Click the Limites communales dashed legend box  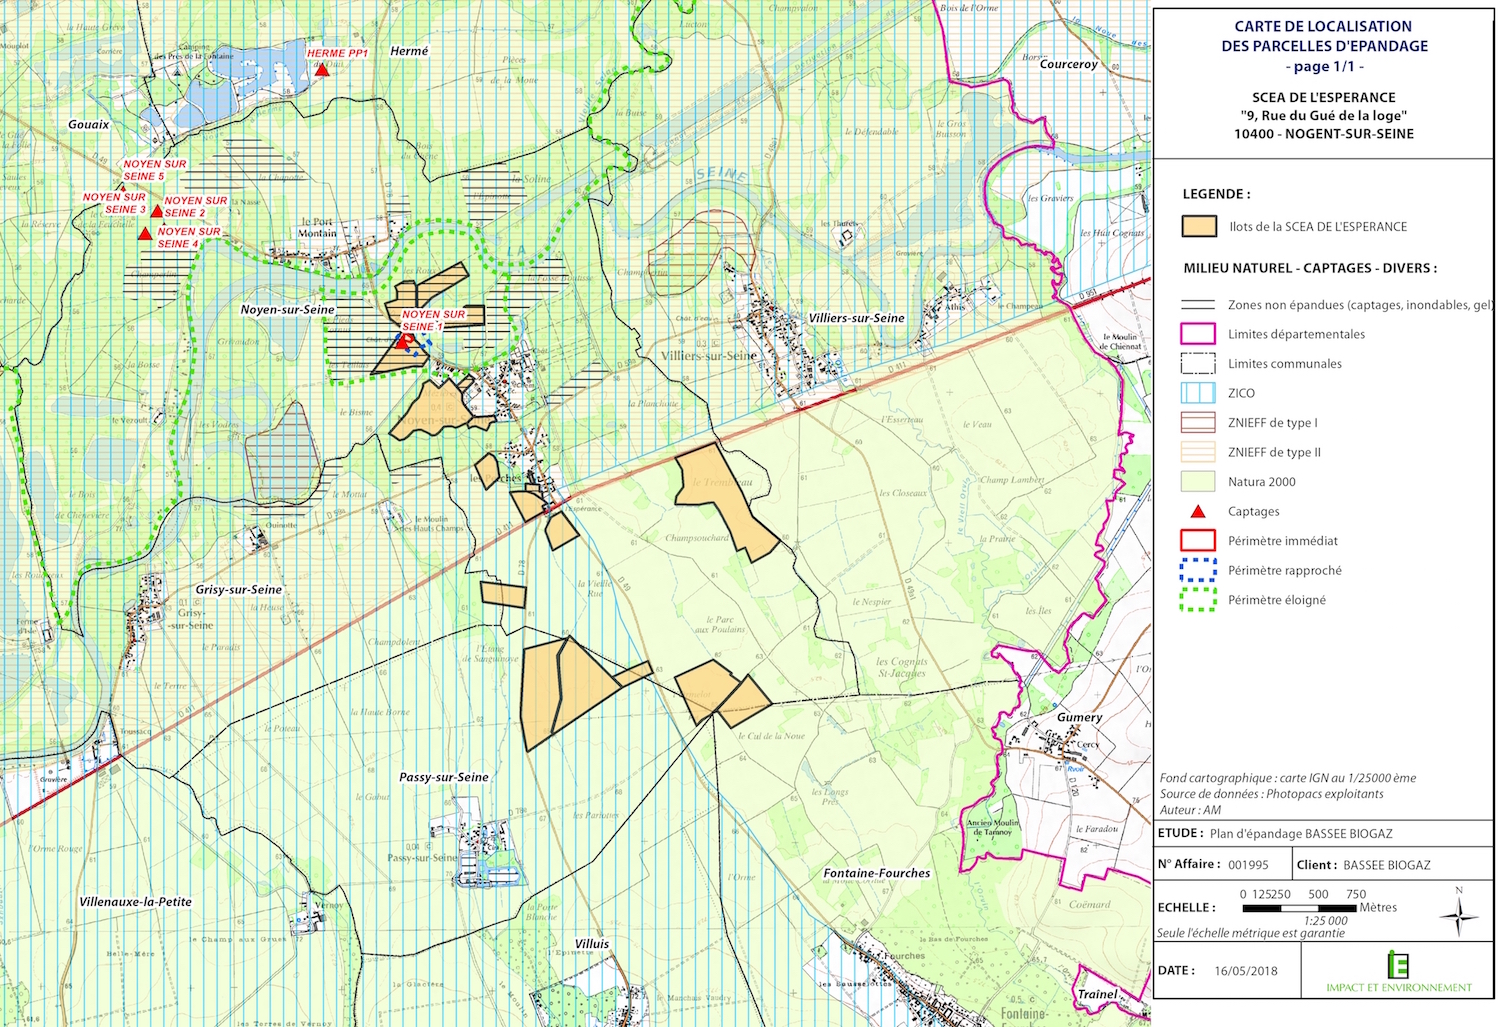[x=1198, y=363]
